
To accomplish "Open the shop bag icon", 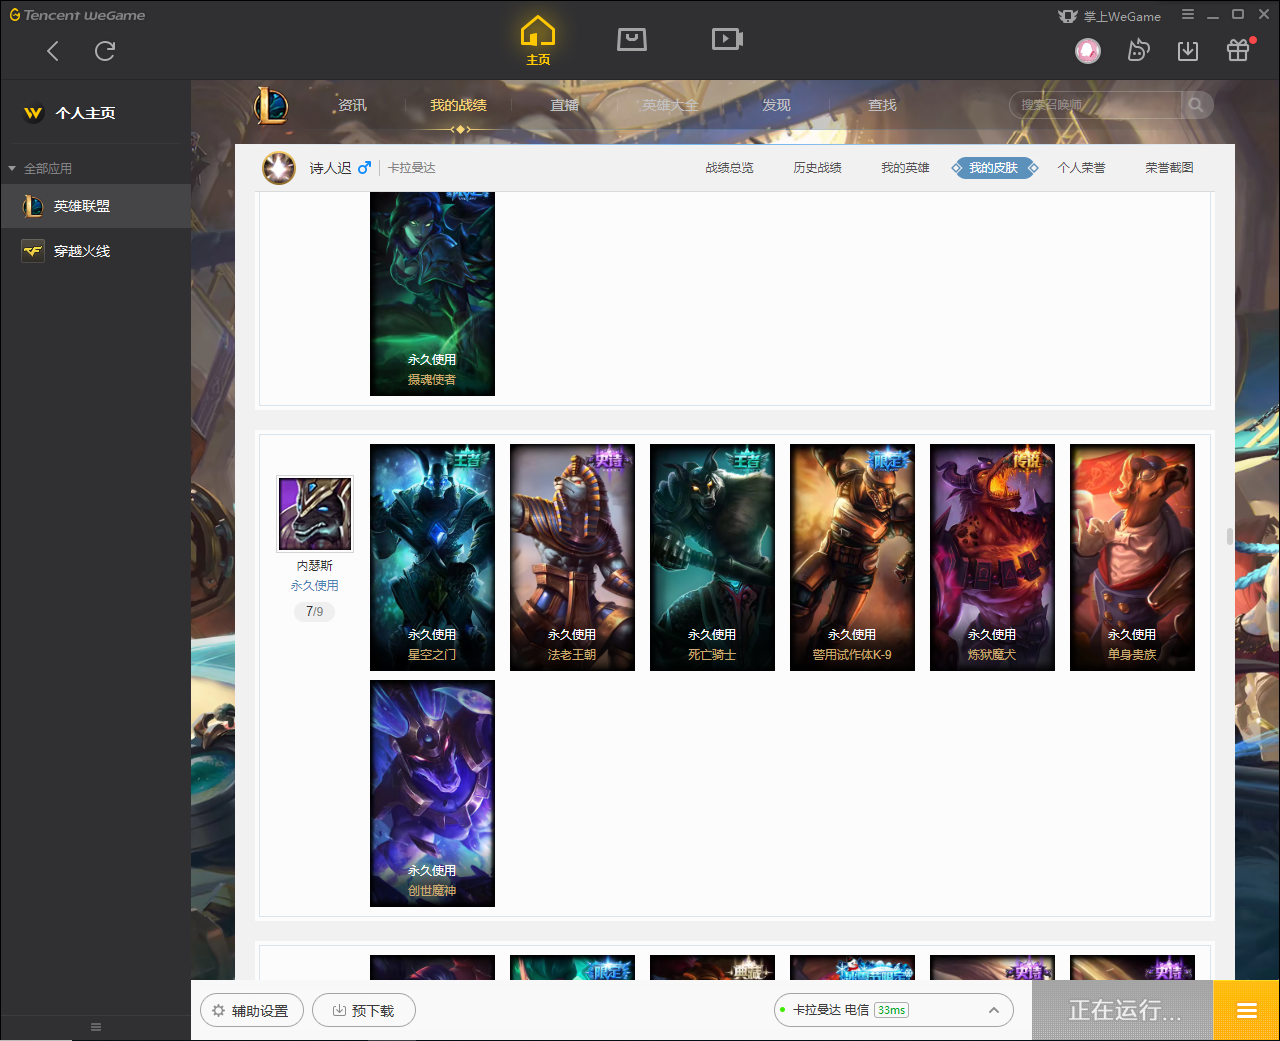I will (x=632, y=39).
